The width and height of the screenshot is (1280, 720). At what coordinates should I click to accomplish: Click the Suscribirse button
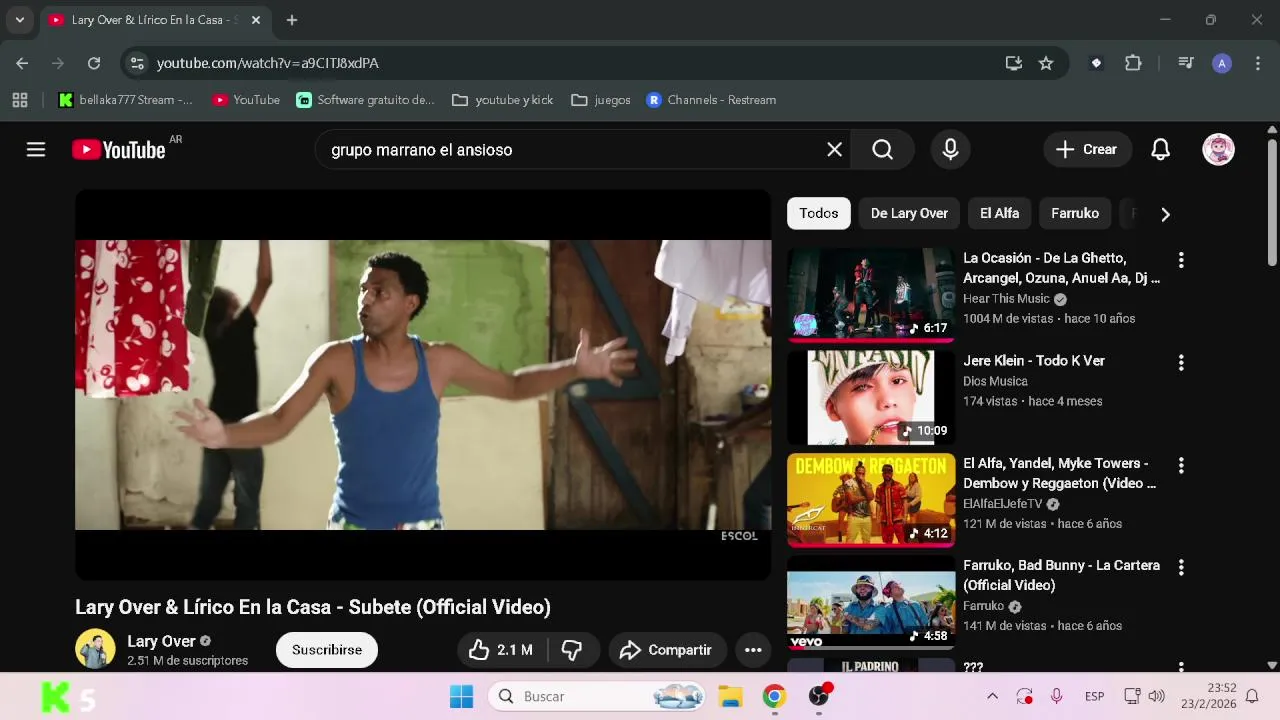pyautogui.click(x=327, y=650)
